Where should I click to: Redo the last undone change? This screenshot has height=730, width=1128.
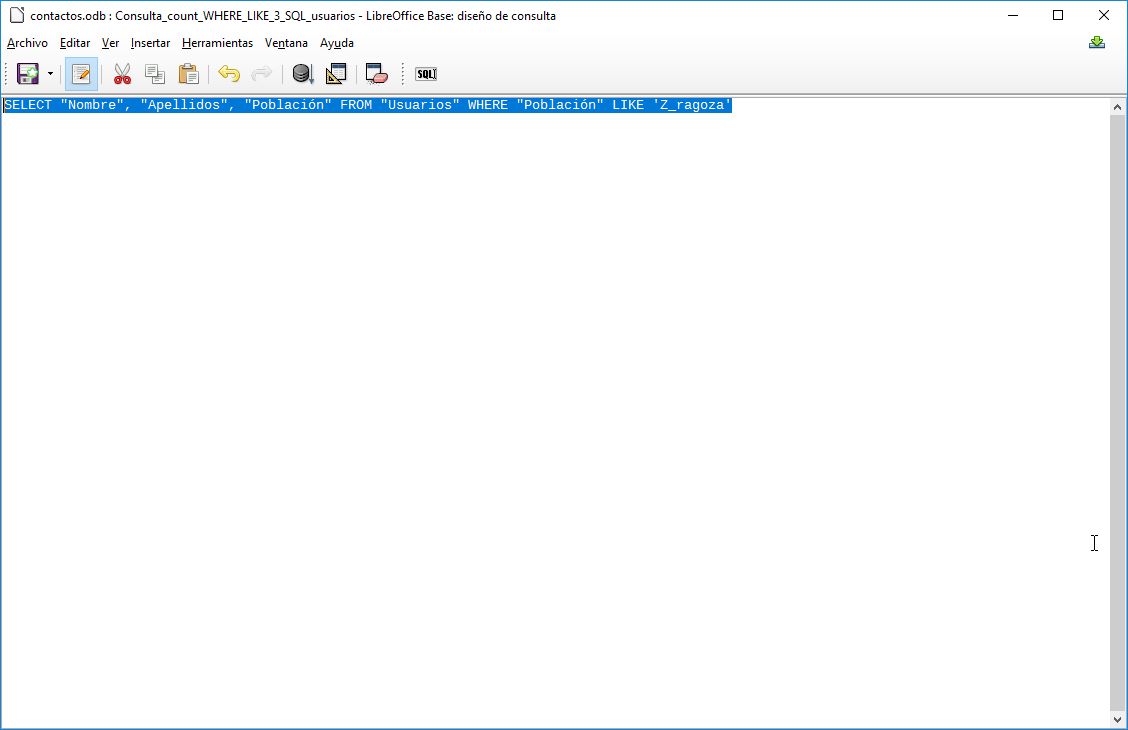pos(261,73)
